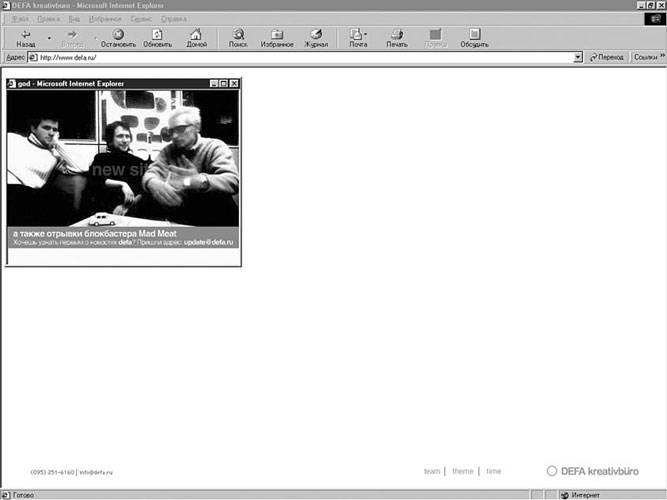Open the Файл menu
Screen dimensions: 667x500
click(20, 19)
